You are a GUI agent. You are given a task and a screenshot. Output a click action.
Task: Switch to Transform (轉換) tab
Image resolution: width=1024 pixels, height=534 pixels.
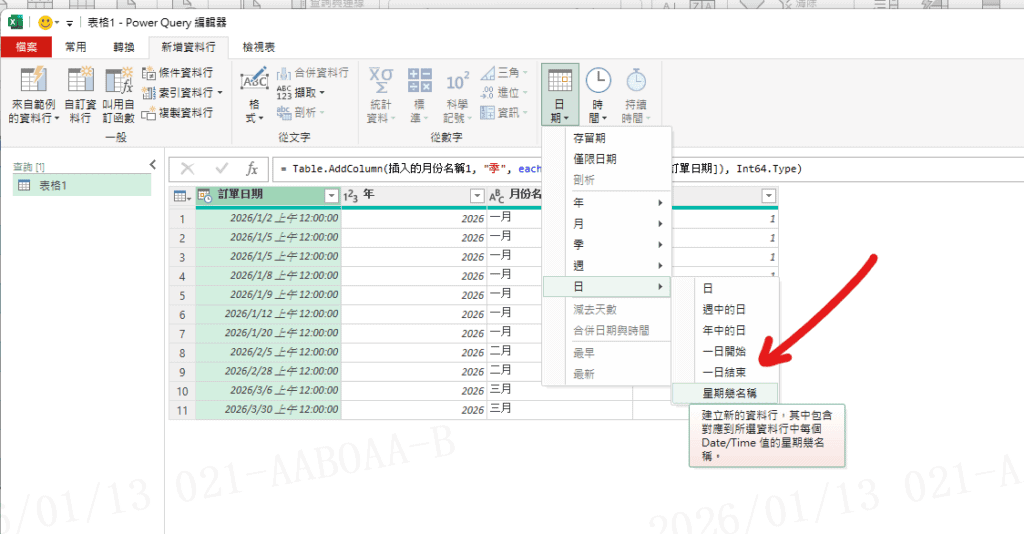tap(123, 47)
